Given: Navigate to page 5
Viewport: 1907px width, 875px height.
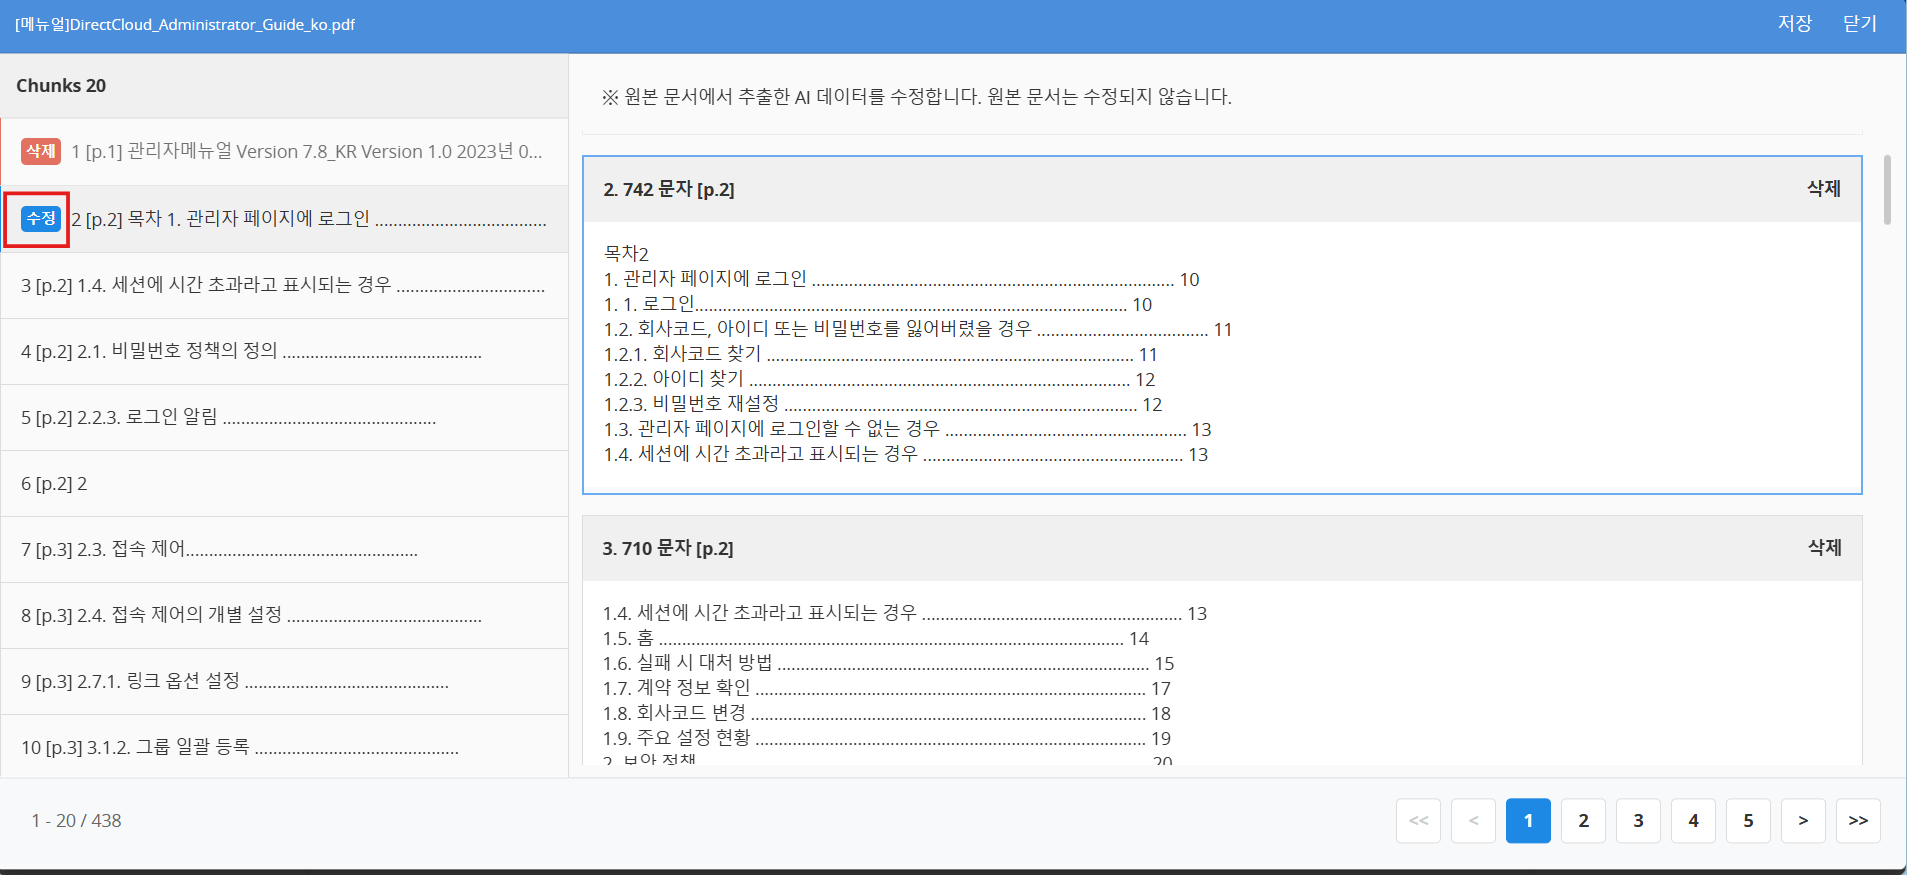Looking at the screenshot, I should (1748, 821).
